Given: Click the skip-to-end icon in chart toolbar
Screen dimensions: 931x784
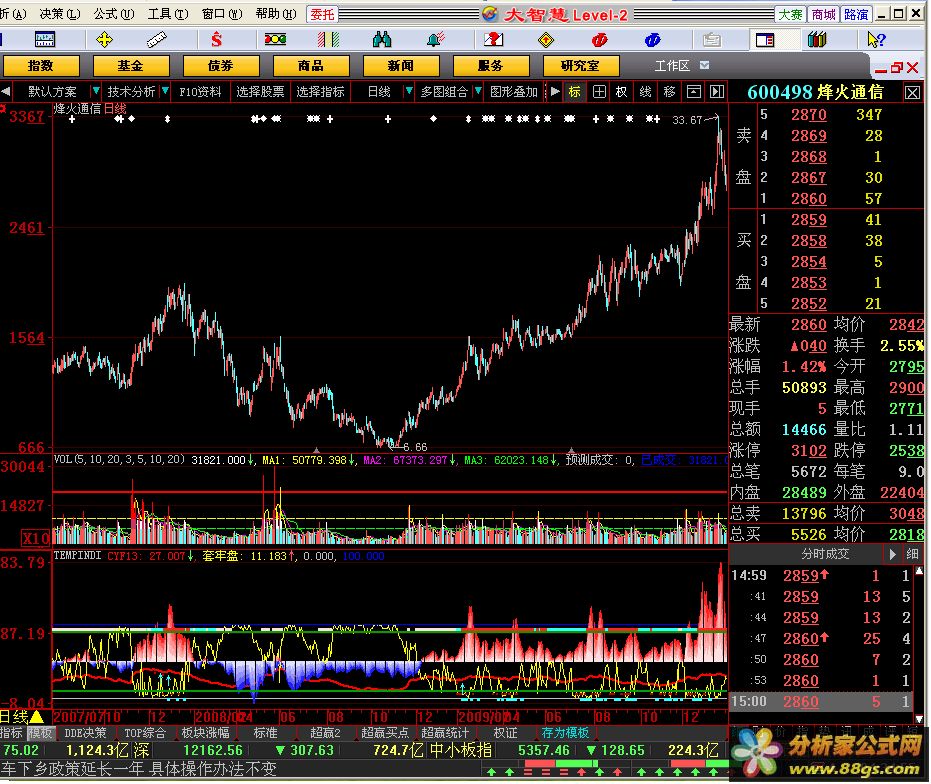Looking at the screenshot, I should click(x=717, y=91).
